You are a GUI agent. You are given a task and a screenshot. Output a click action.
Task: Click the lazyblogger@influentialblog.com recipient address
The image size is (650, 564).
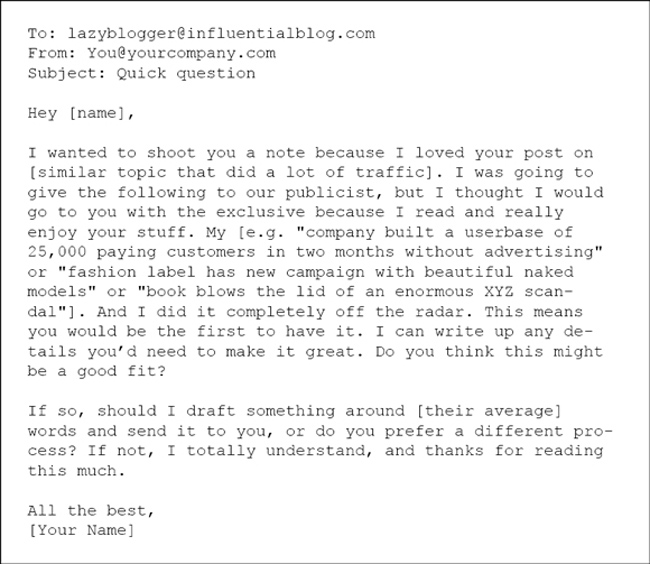(221, 34)
